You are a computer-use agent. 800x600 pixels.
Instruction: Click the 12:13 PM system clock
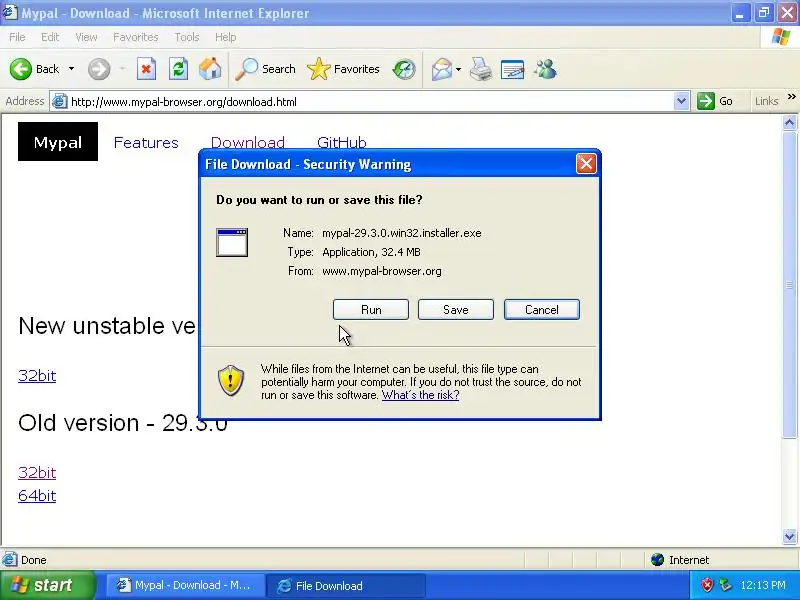[763, 585]
